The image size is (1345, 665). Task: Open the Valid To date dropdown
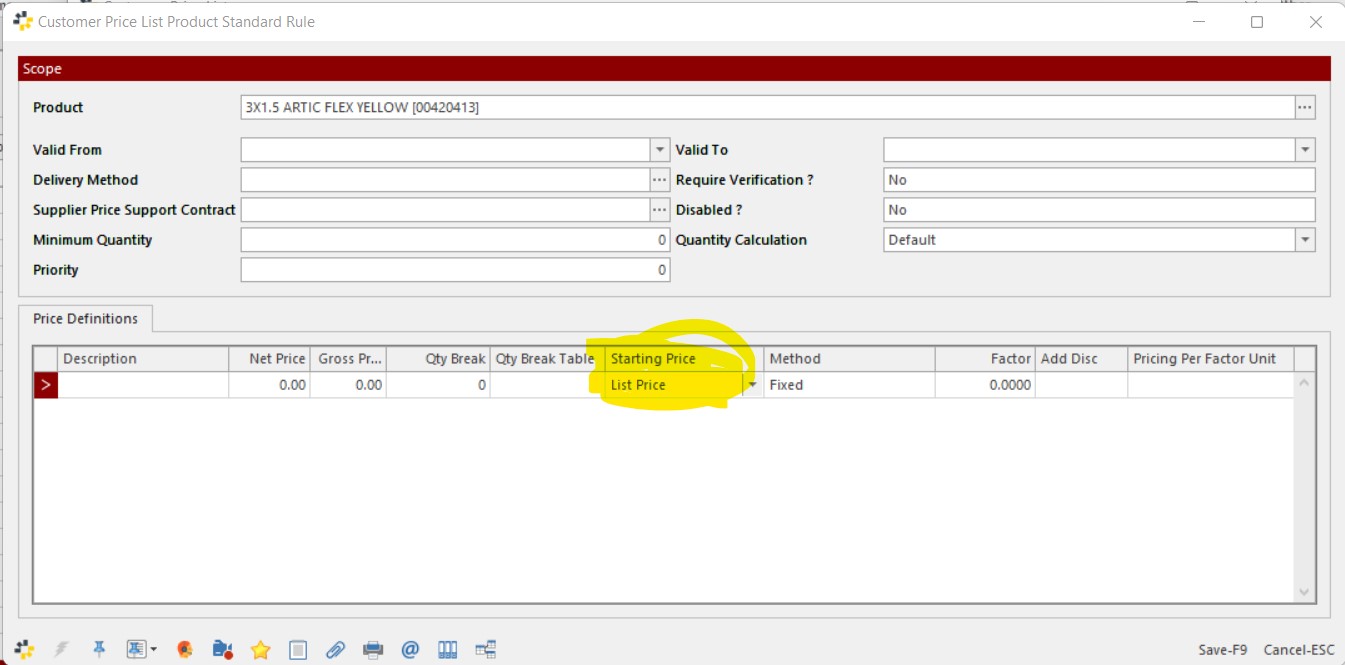click(1304, 150)
